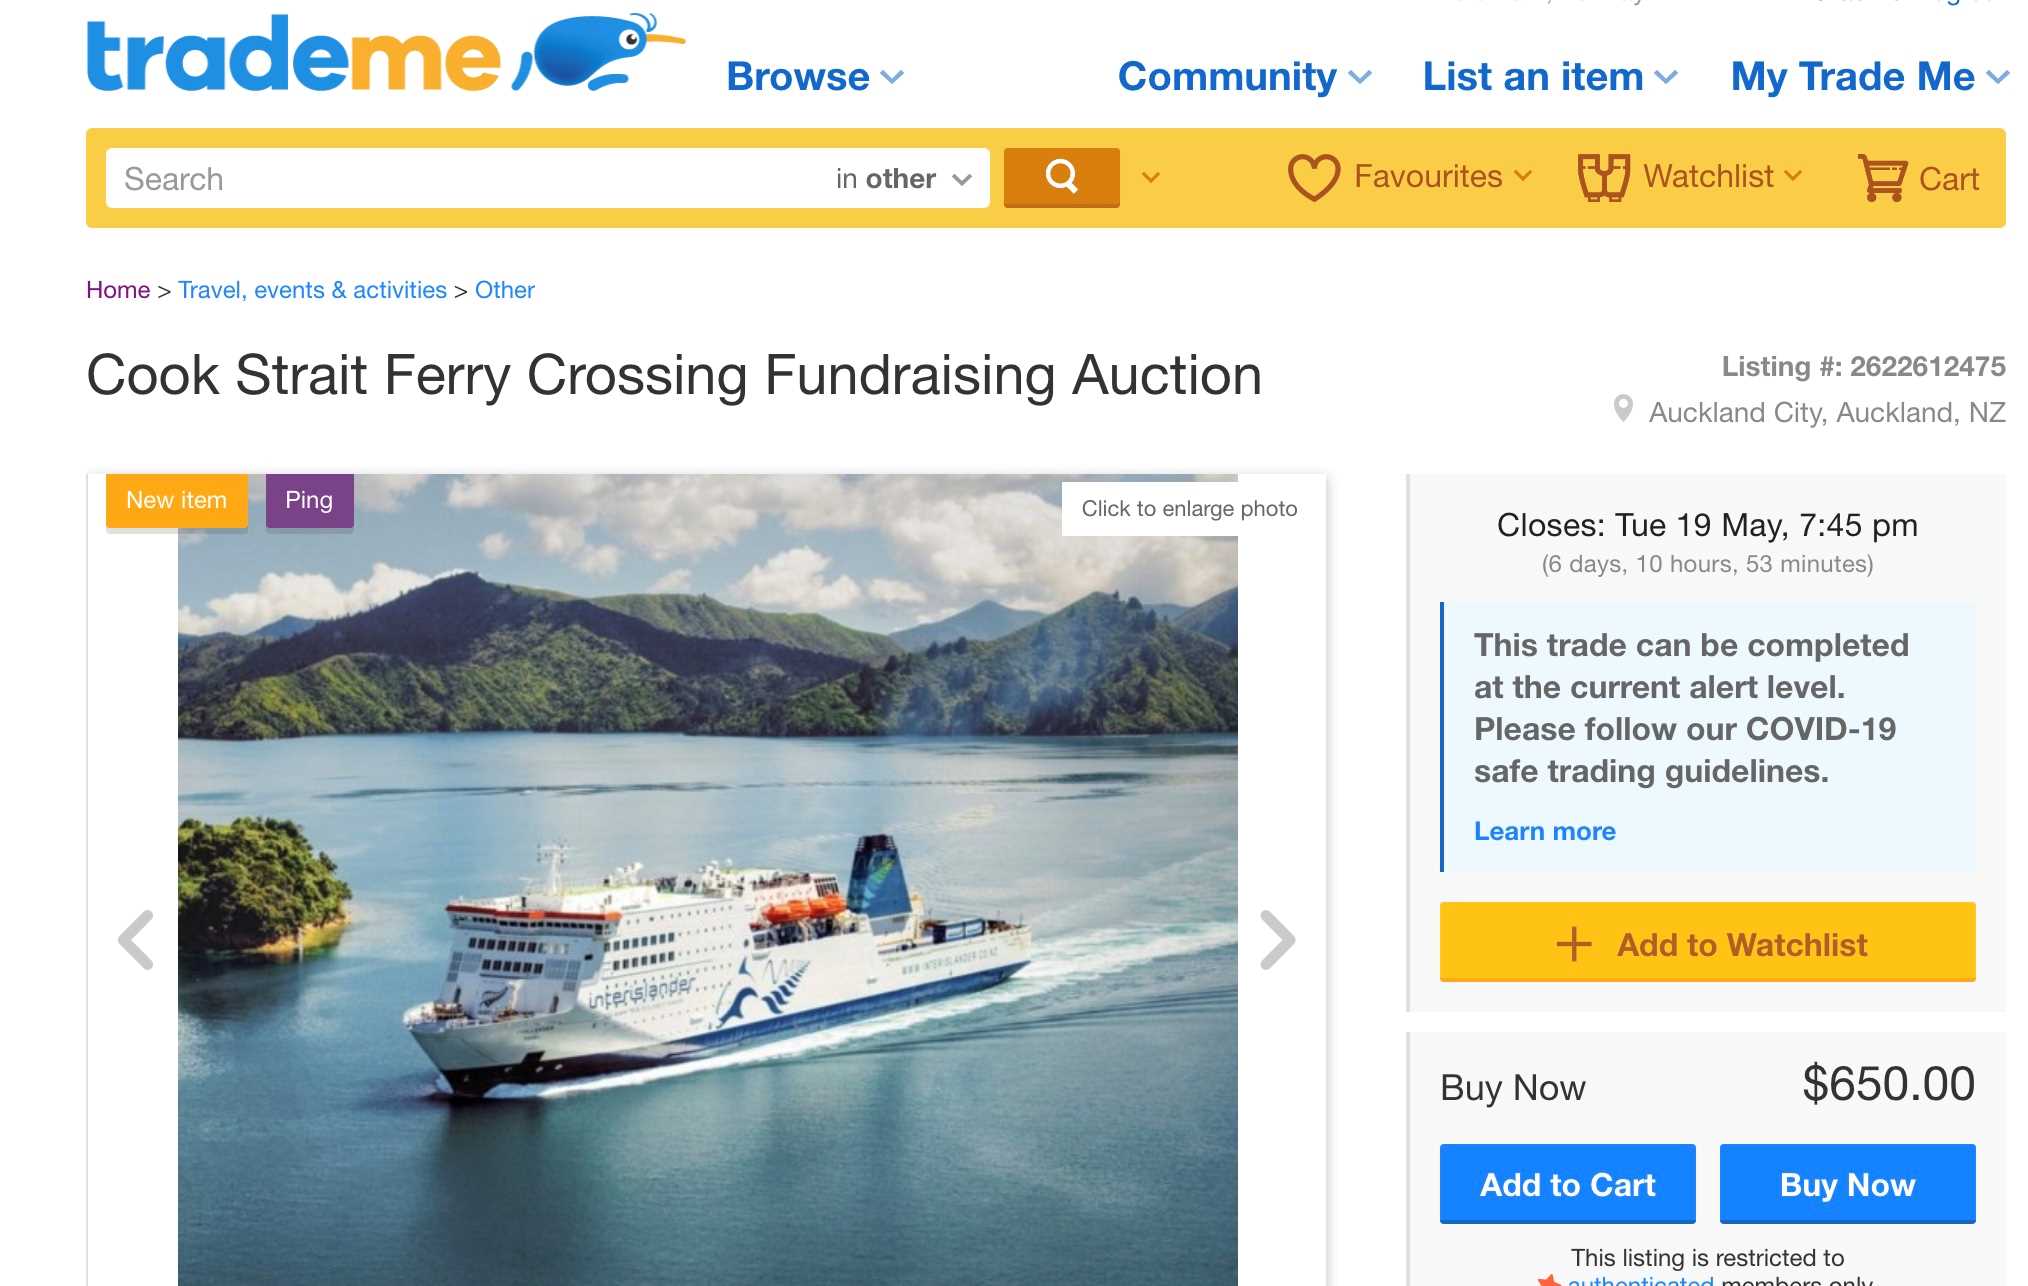Follow the Learn more COVID-19 link
Image resolution: width=2028 pixels, height=1286 pixels.
click(x=1544, y=831)
